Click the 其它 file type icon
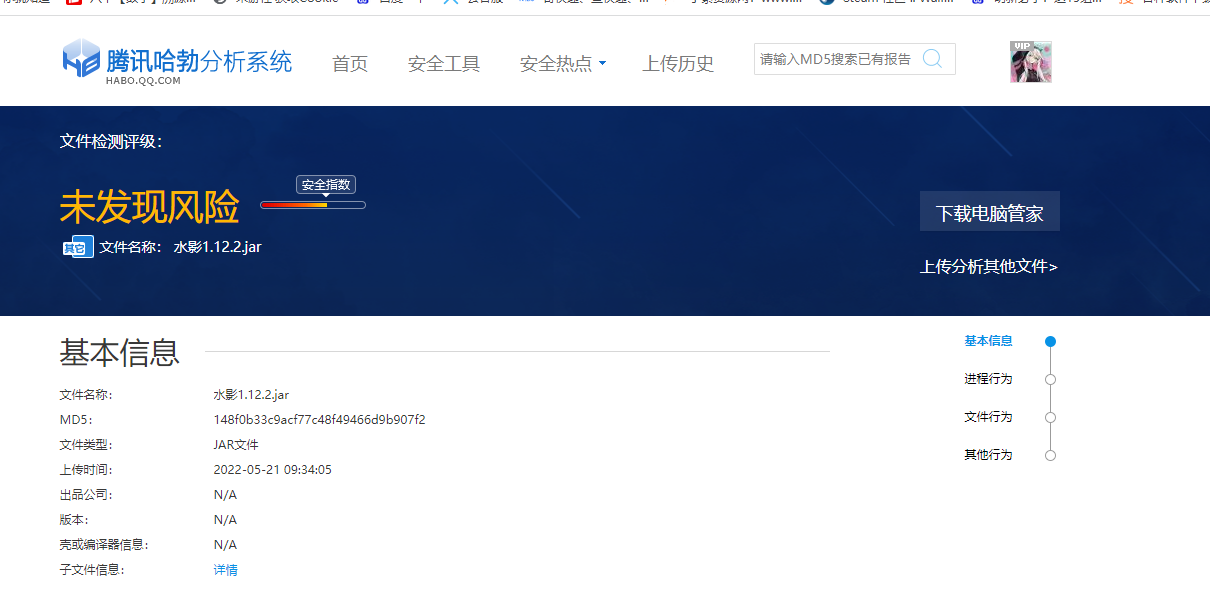Screen dimensions: 1210x614 pyautogui.click(x=77, y=247)
